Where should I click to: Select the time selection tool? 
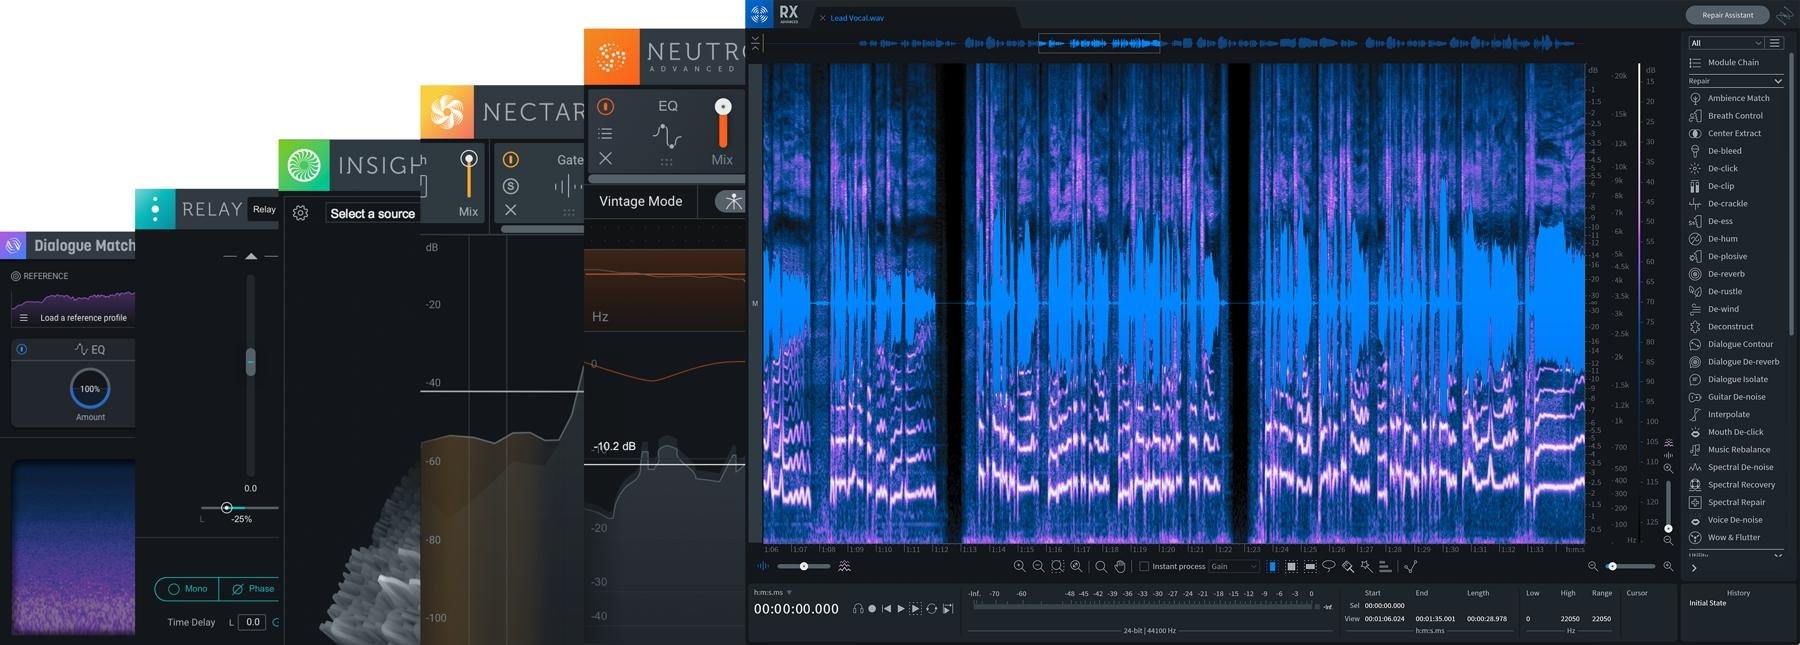tap(1272, 566)
